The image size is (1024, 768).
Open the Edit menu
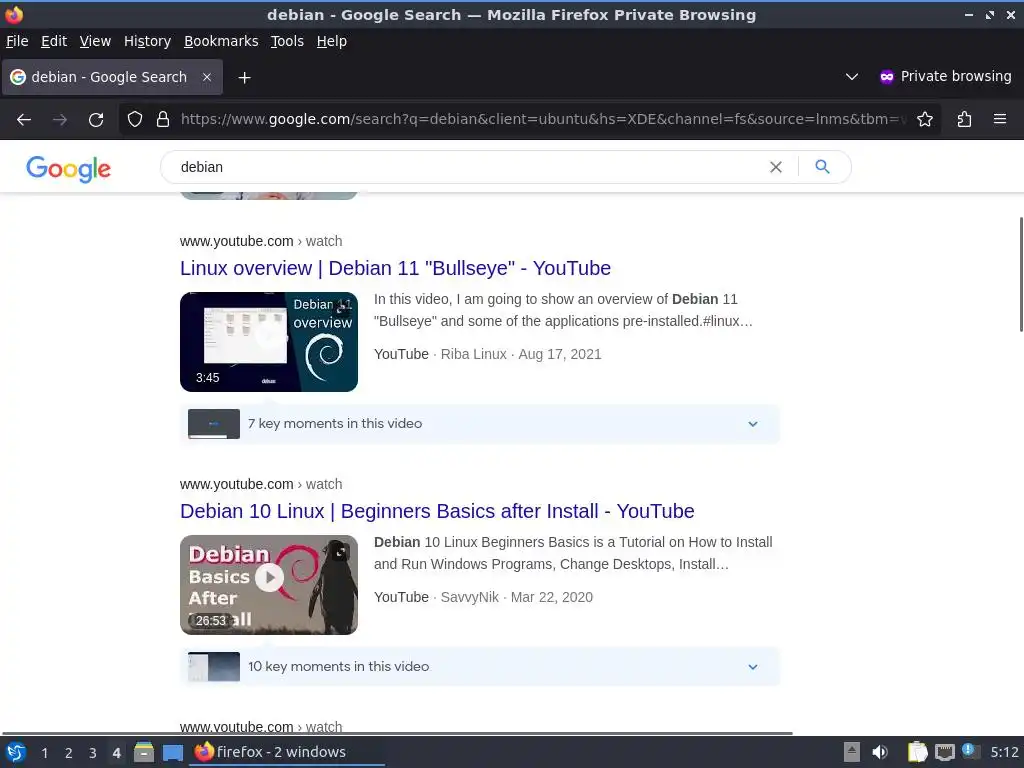point(54,41)
